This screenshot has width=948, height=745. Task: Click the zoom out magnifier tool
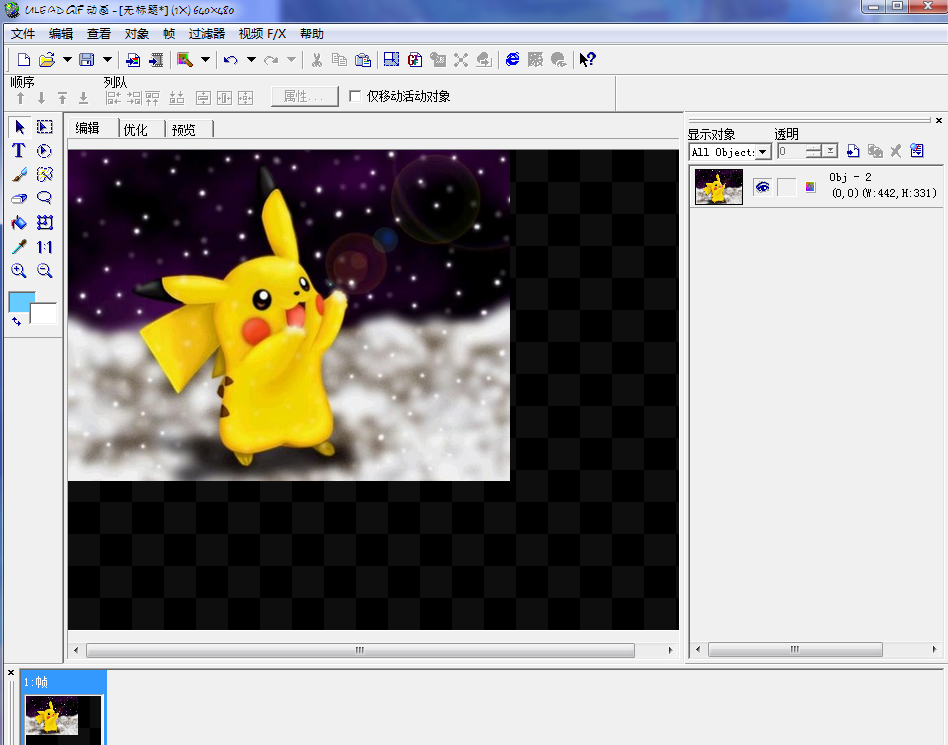(44, 270)
